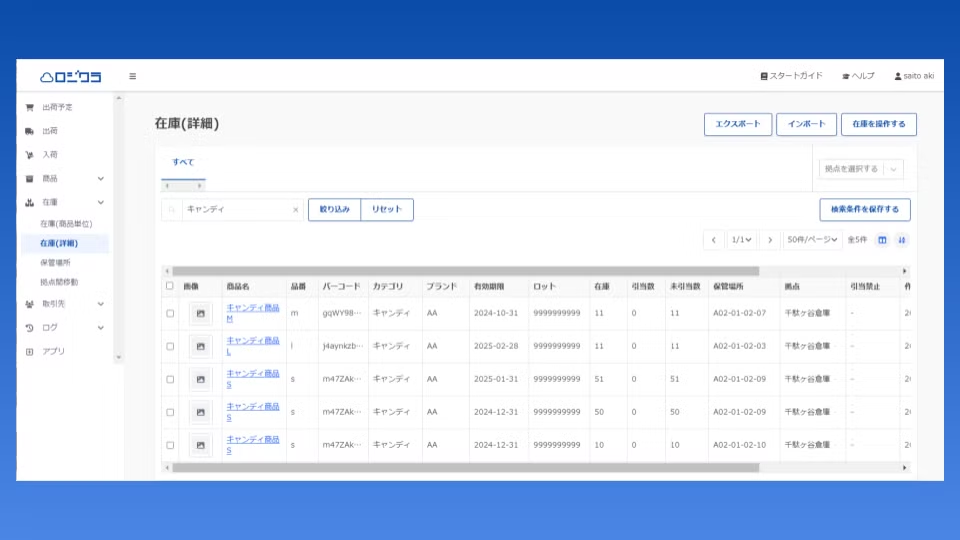Open the 50件/ページ page size dropdown
This screenshot has height=540, width=960.
[x=811, y=240]
